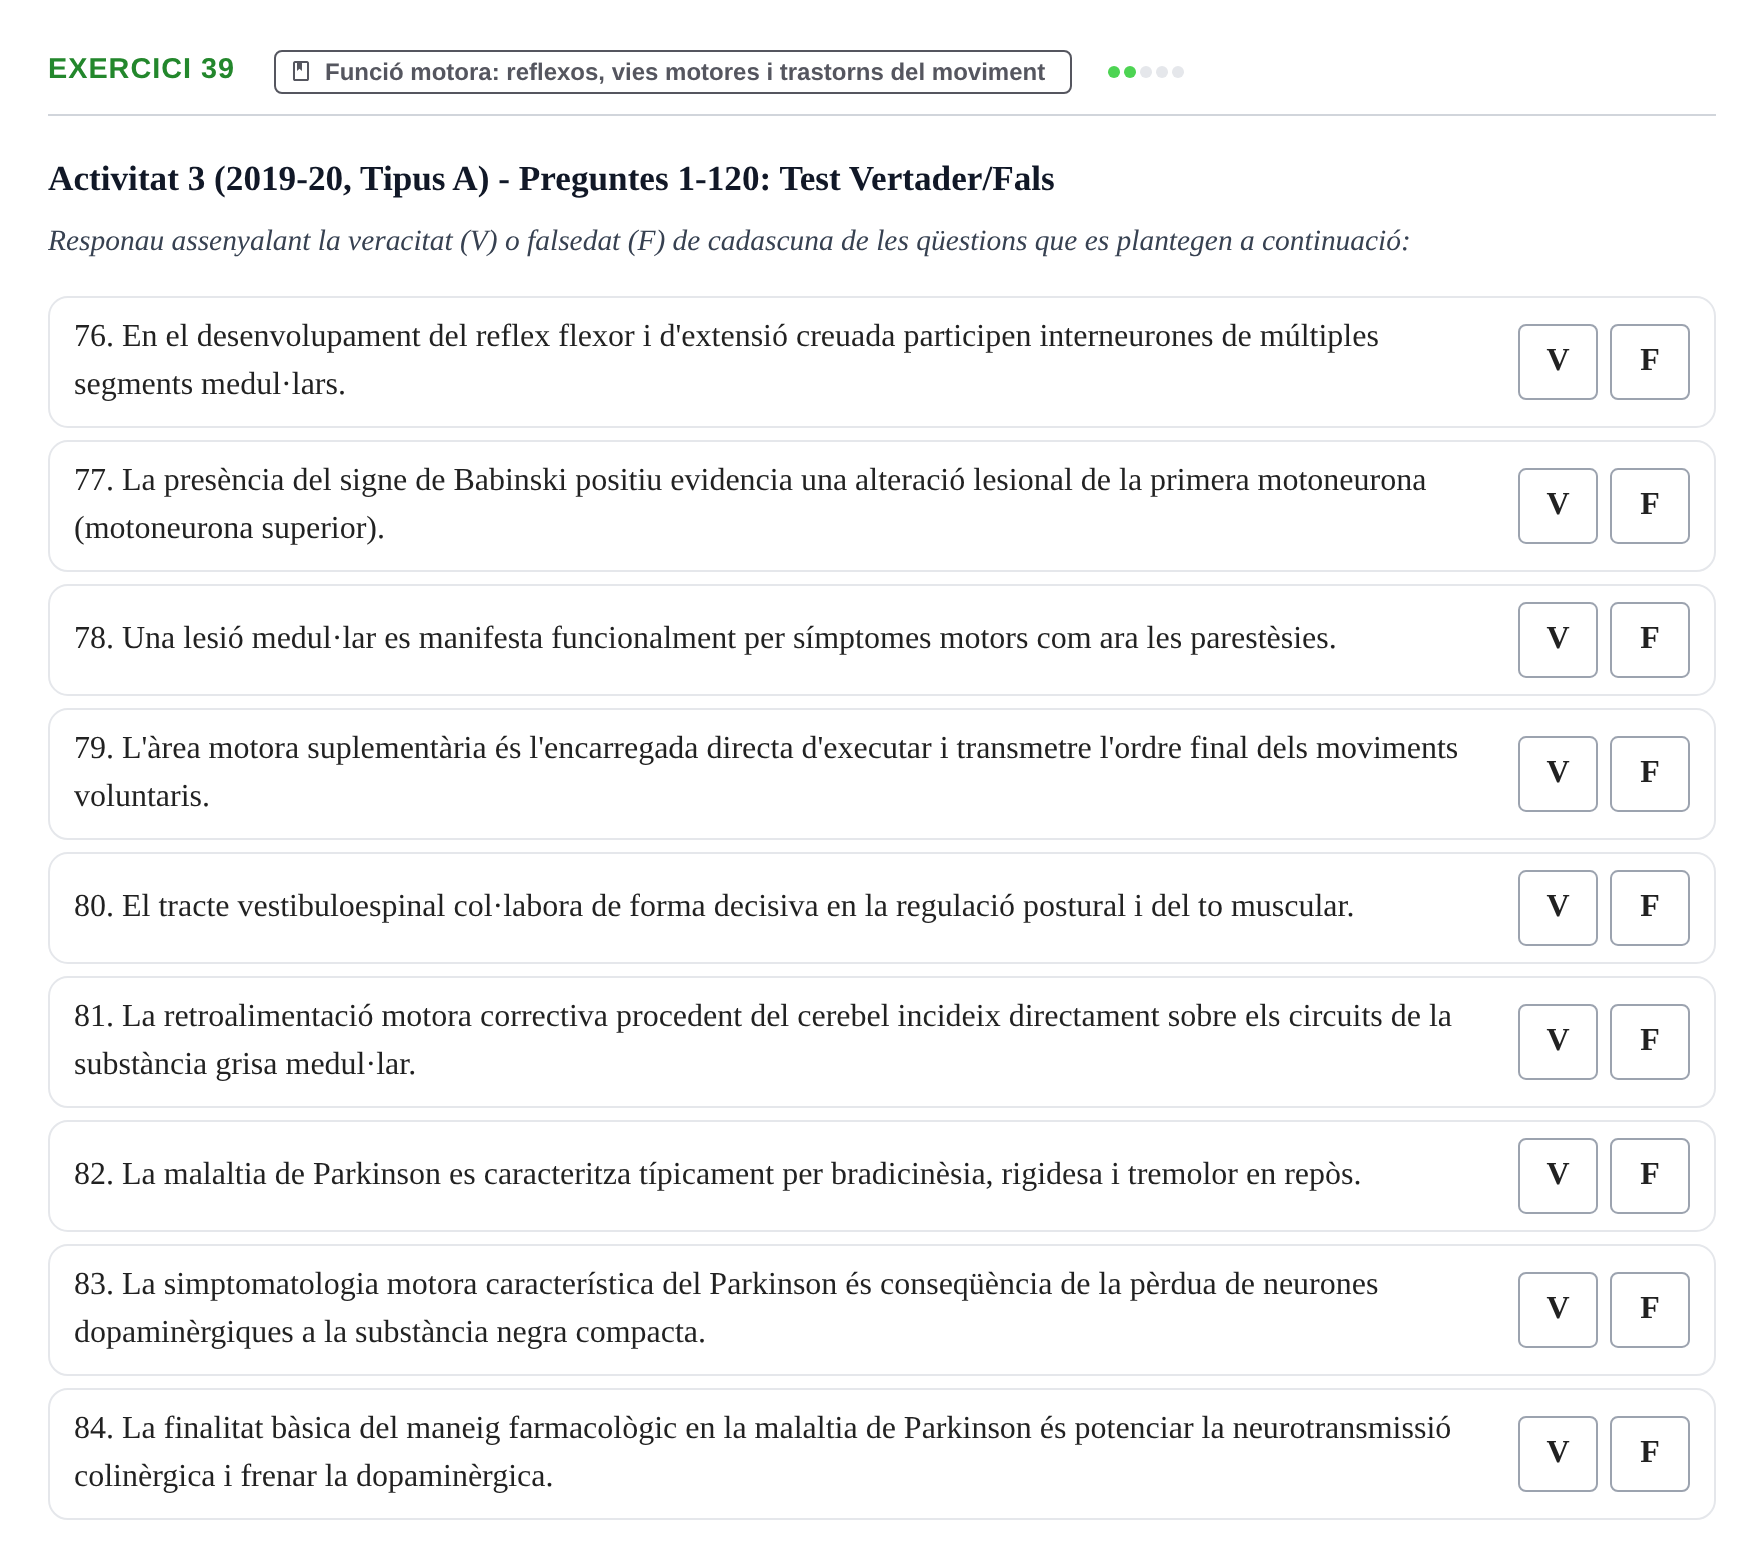Select F for question 77 about Babinski
The height and width of the screenshot is (1568, 1764).
coord(1650,506)
